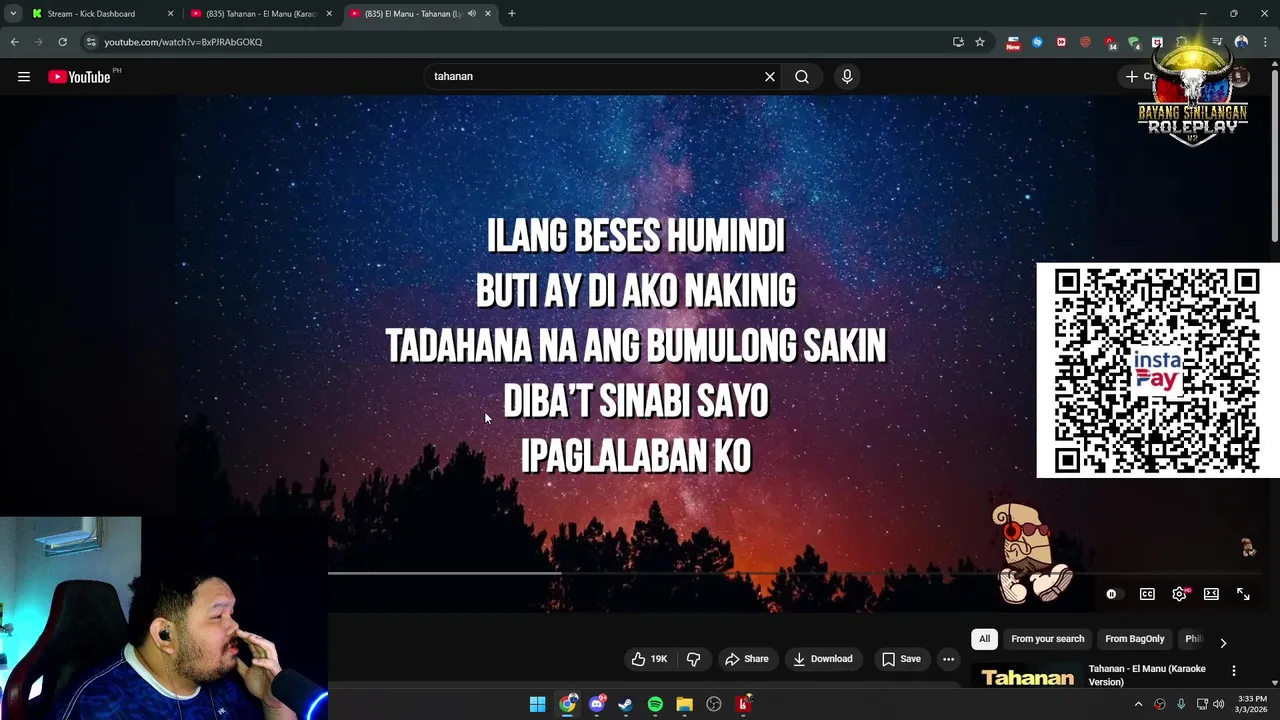Open the tab search dropdown arrow
Screen dimensions: 1280x720
point(13,14)
